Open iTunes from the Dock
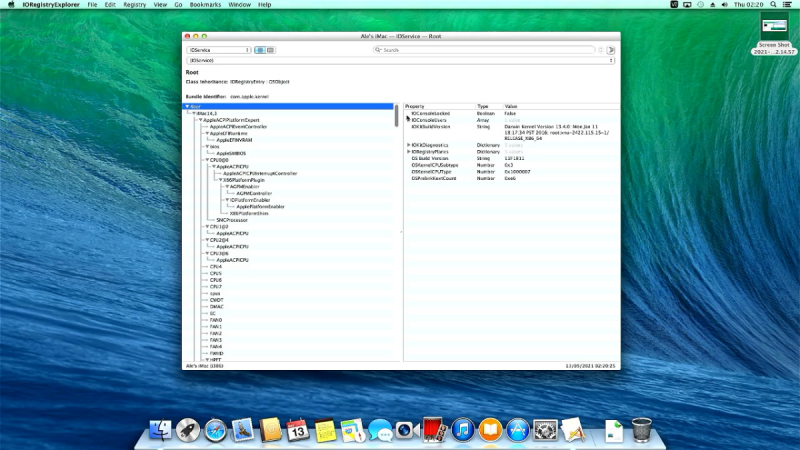This screenshot has height=450, width=800. coord(462,430)
